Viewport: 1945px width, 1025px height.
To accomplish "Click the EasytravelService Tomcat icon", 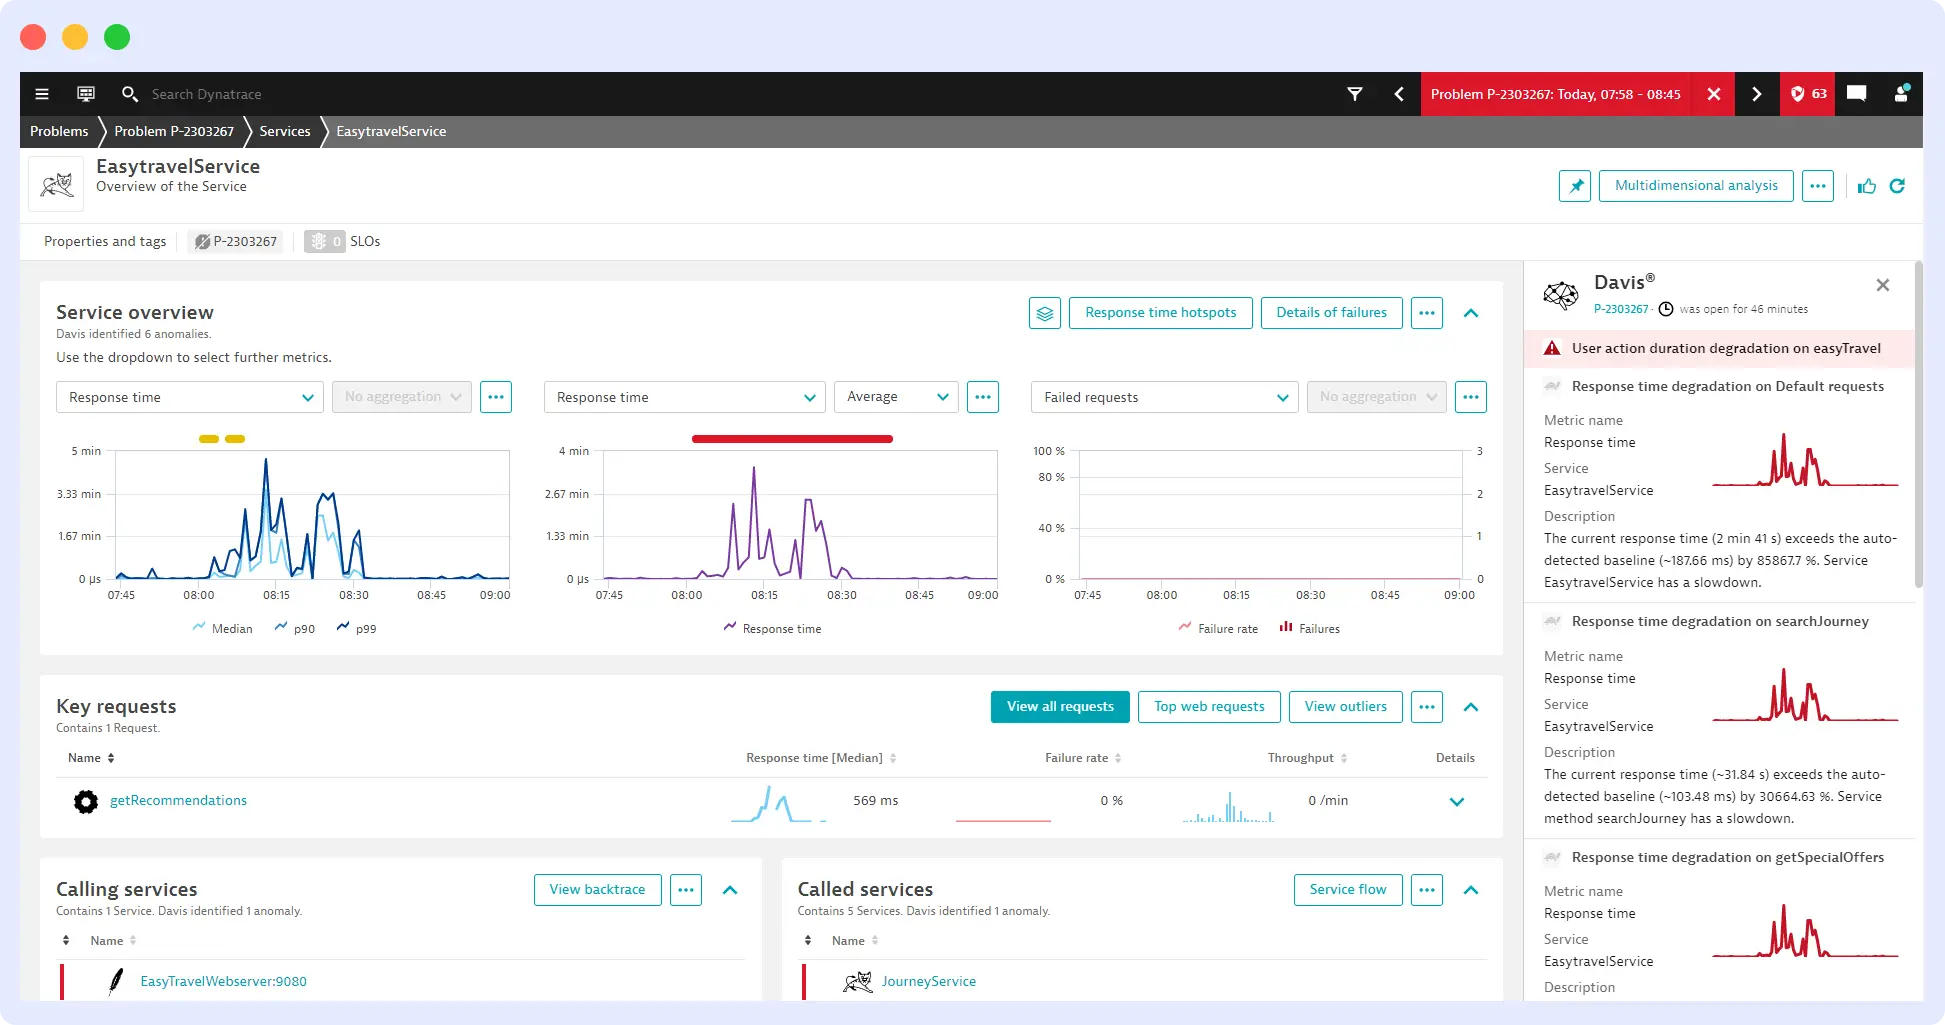I will [56, 184].
